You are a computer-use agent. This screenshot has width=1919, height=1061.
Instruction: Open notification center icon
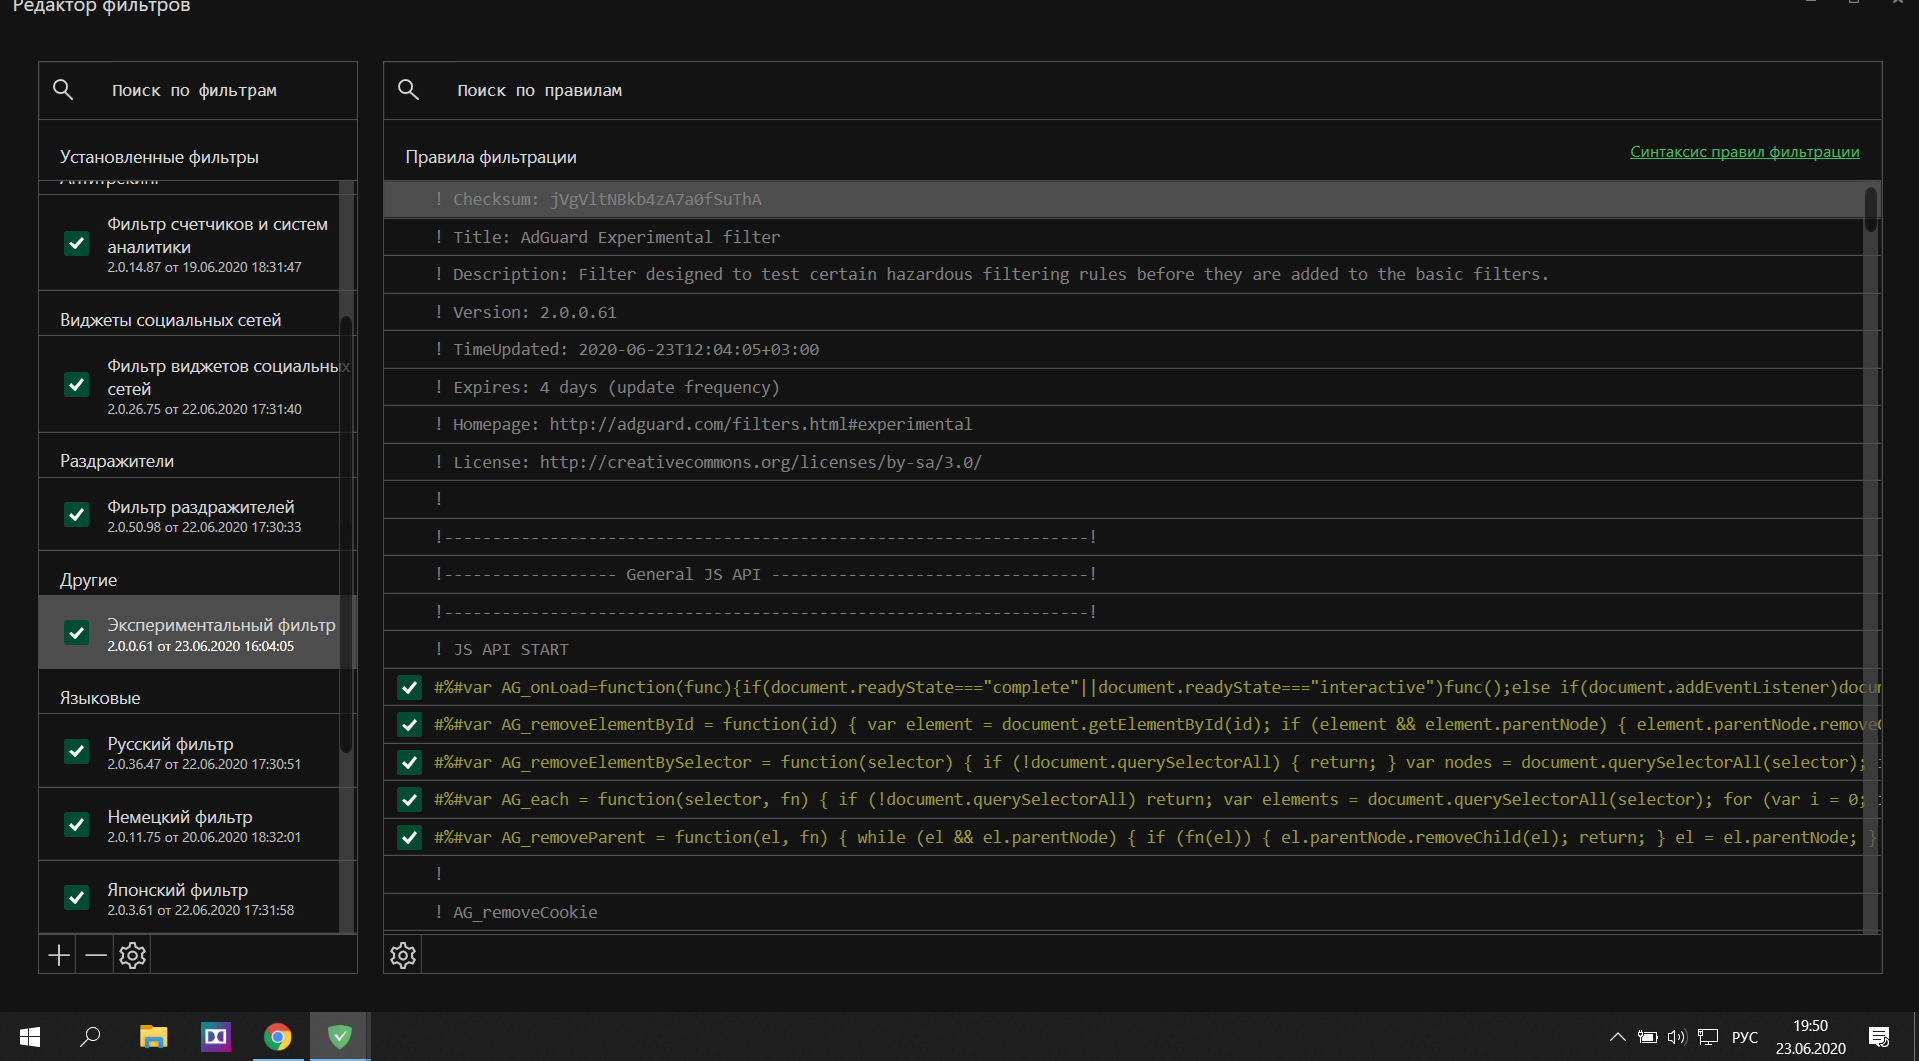(1879, 1037)
